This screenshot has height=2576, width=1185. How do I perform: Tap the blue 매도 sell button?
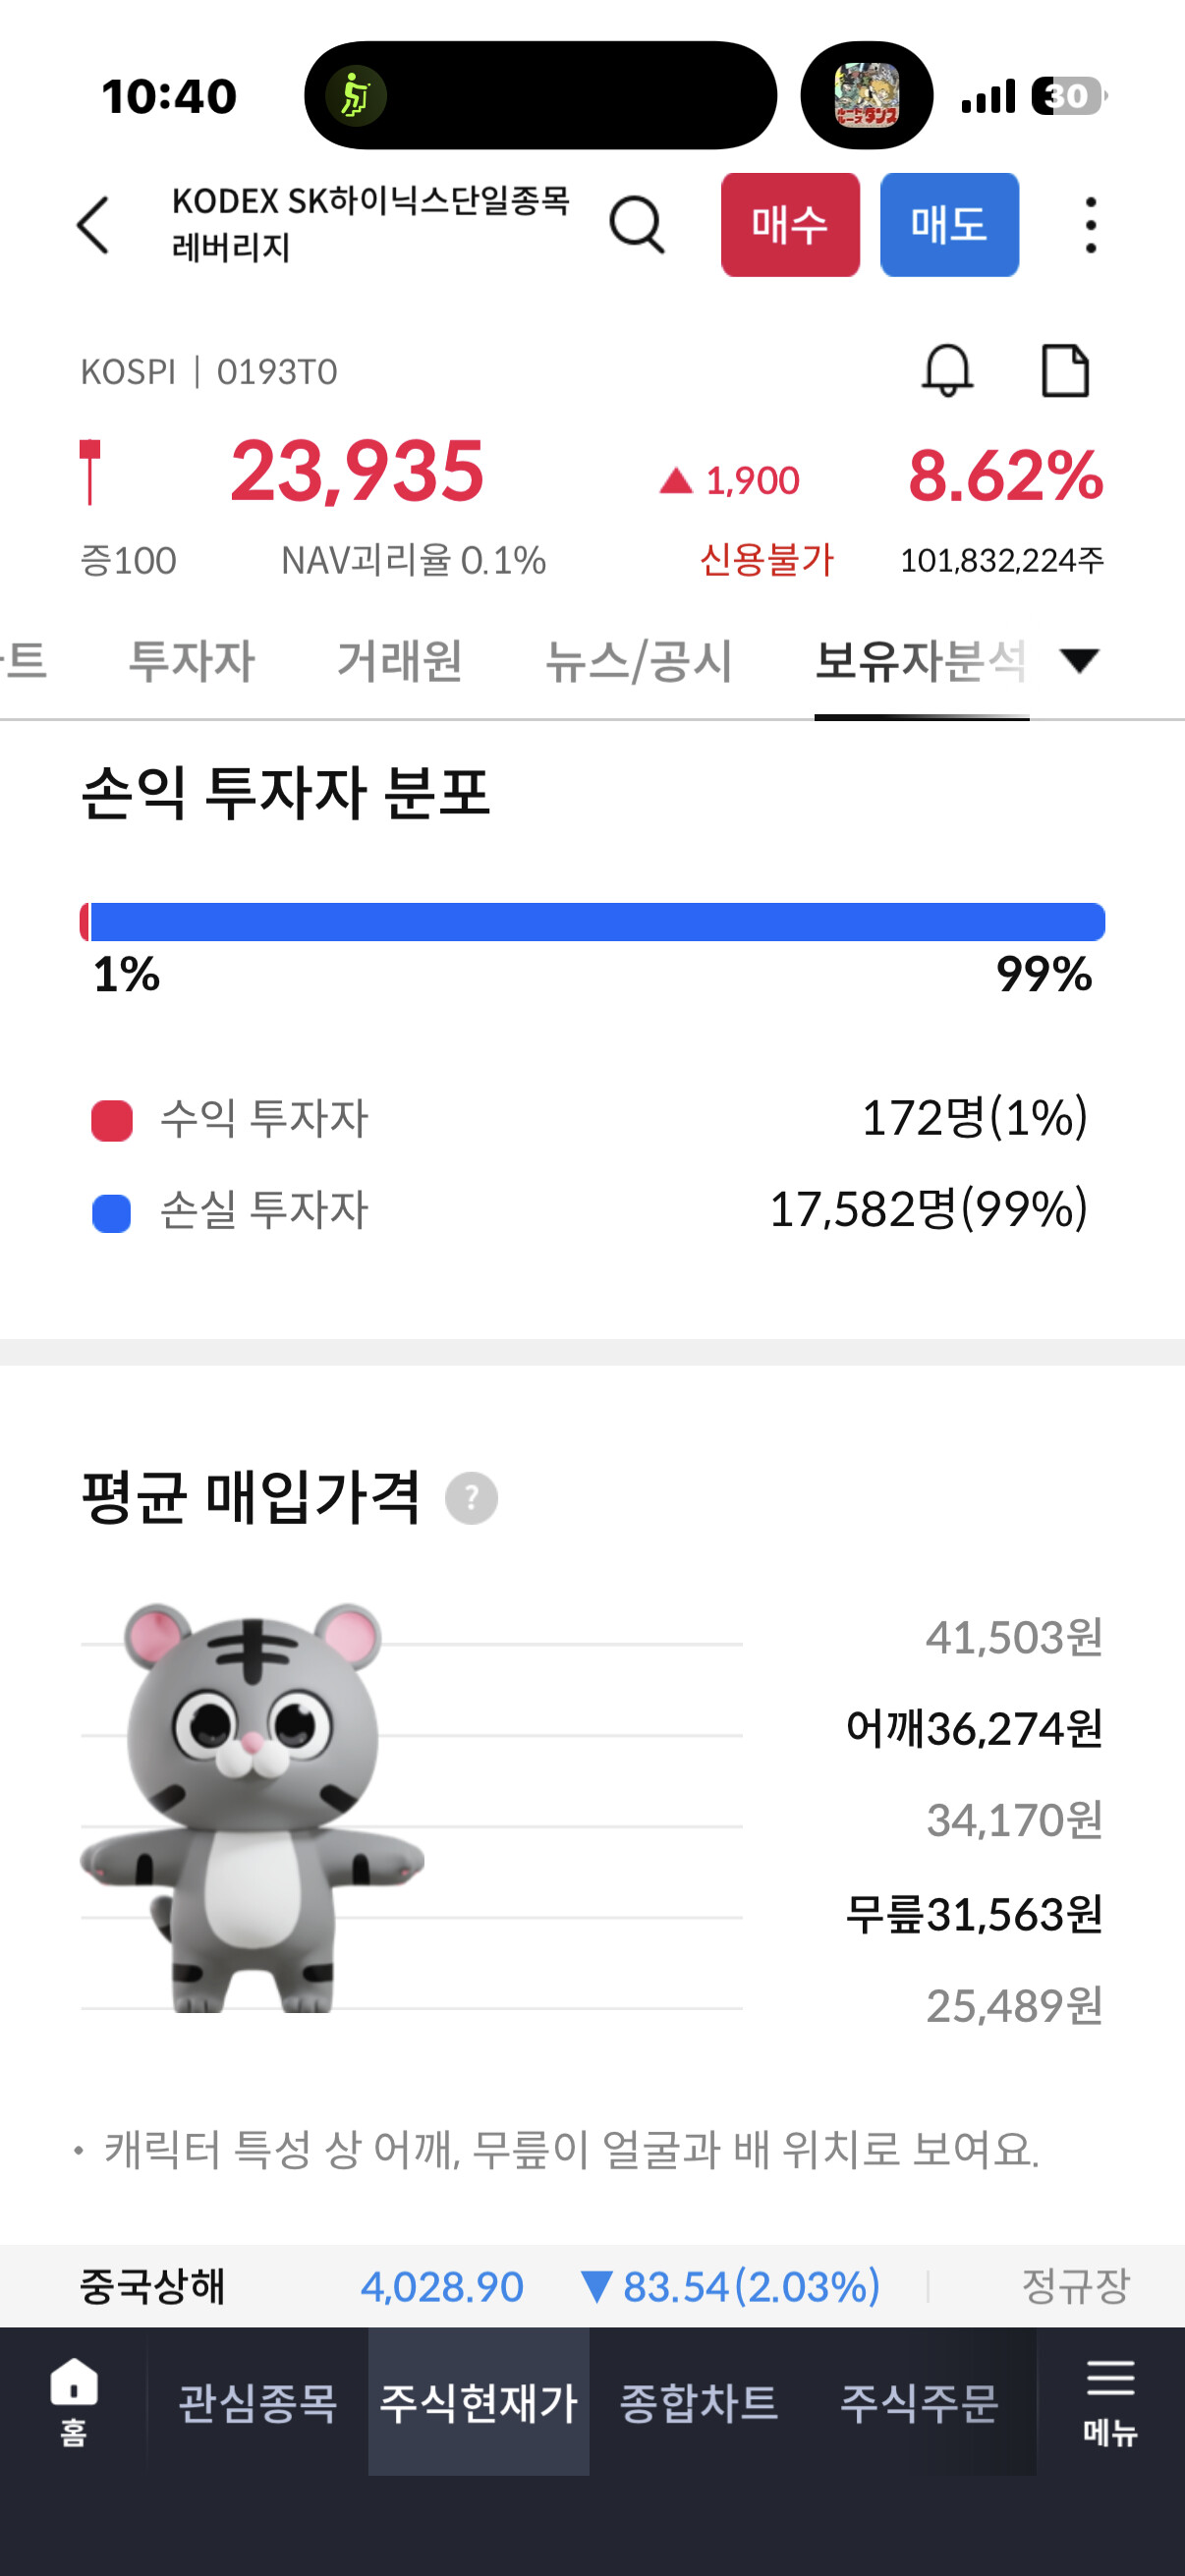pos(949,225)
